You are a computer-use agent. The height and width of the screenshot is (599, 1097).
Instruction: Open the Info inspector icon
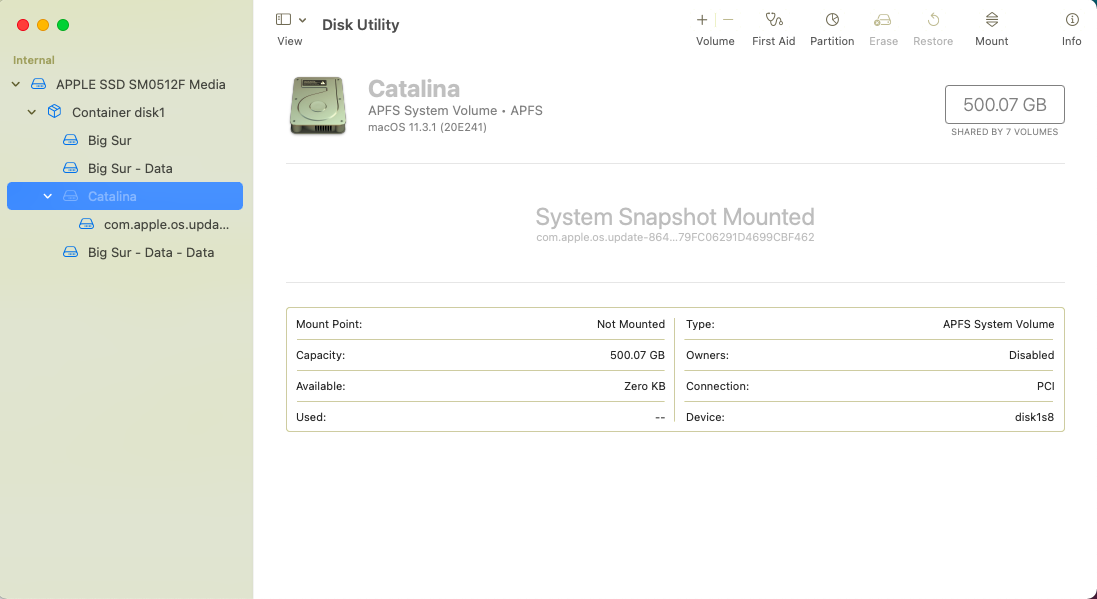tap(1072, 20)
